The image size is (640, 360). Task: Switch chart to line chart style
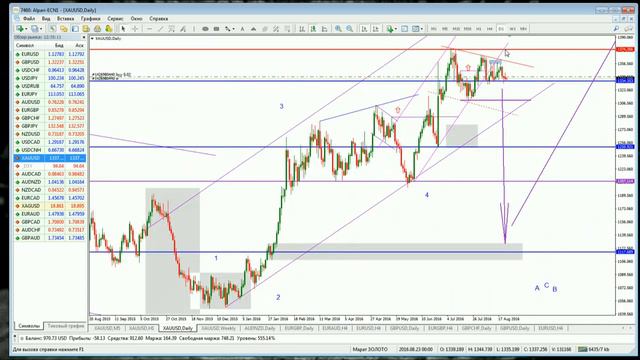click(324, 29)
